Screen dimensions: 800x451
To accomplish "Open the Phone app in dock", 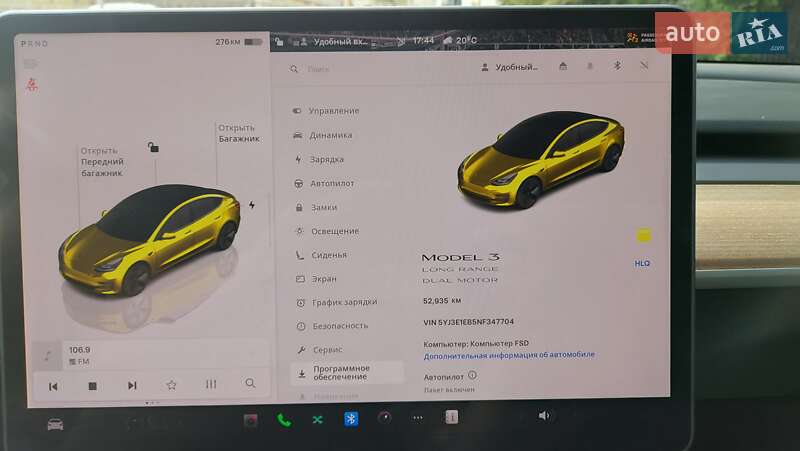I will pyautogui.click(x=284, y=420).
